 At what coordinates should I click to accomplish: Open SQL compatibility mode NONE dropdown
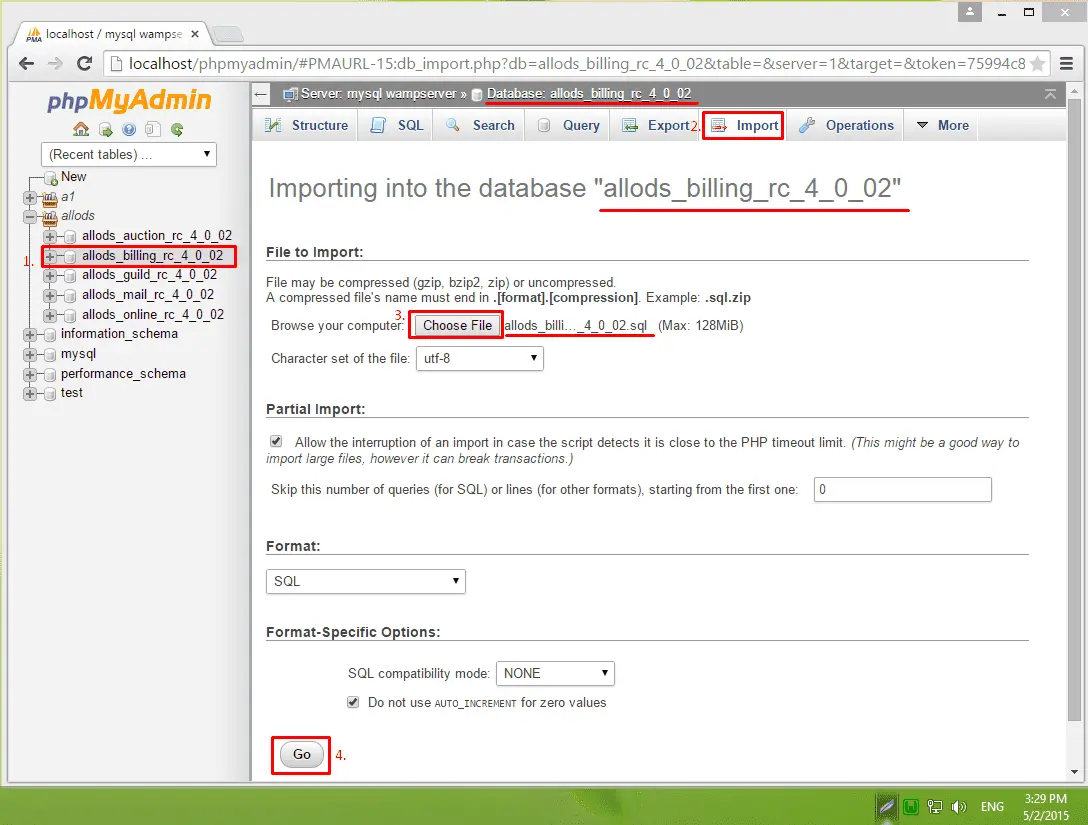pos(555,674)
